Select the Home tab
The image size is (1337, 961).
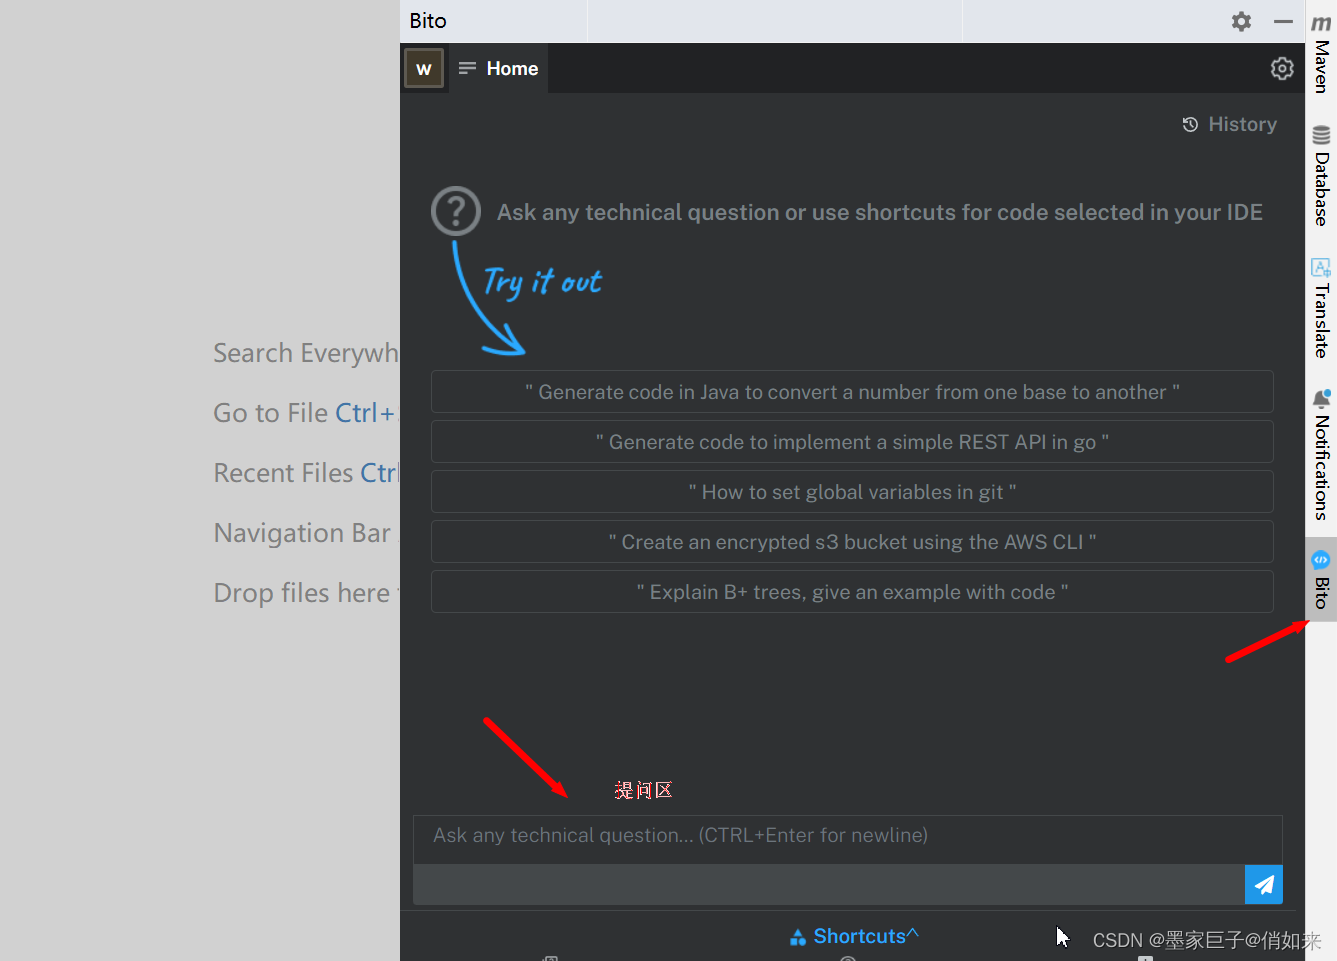coord(498,68)
